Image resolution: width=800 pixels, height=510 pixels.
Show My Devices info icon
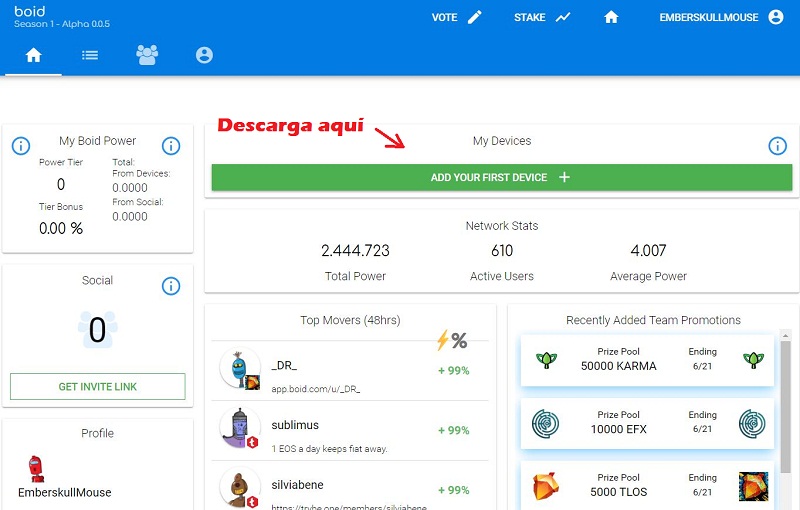coord(778,146)
